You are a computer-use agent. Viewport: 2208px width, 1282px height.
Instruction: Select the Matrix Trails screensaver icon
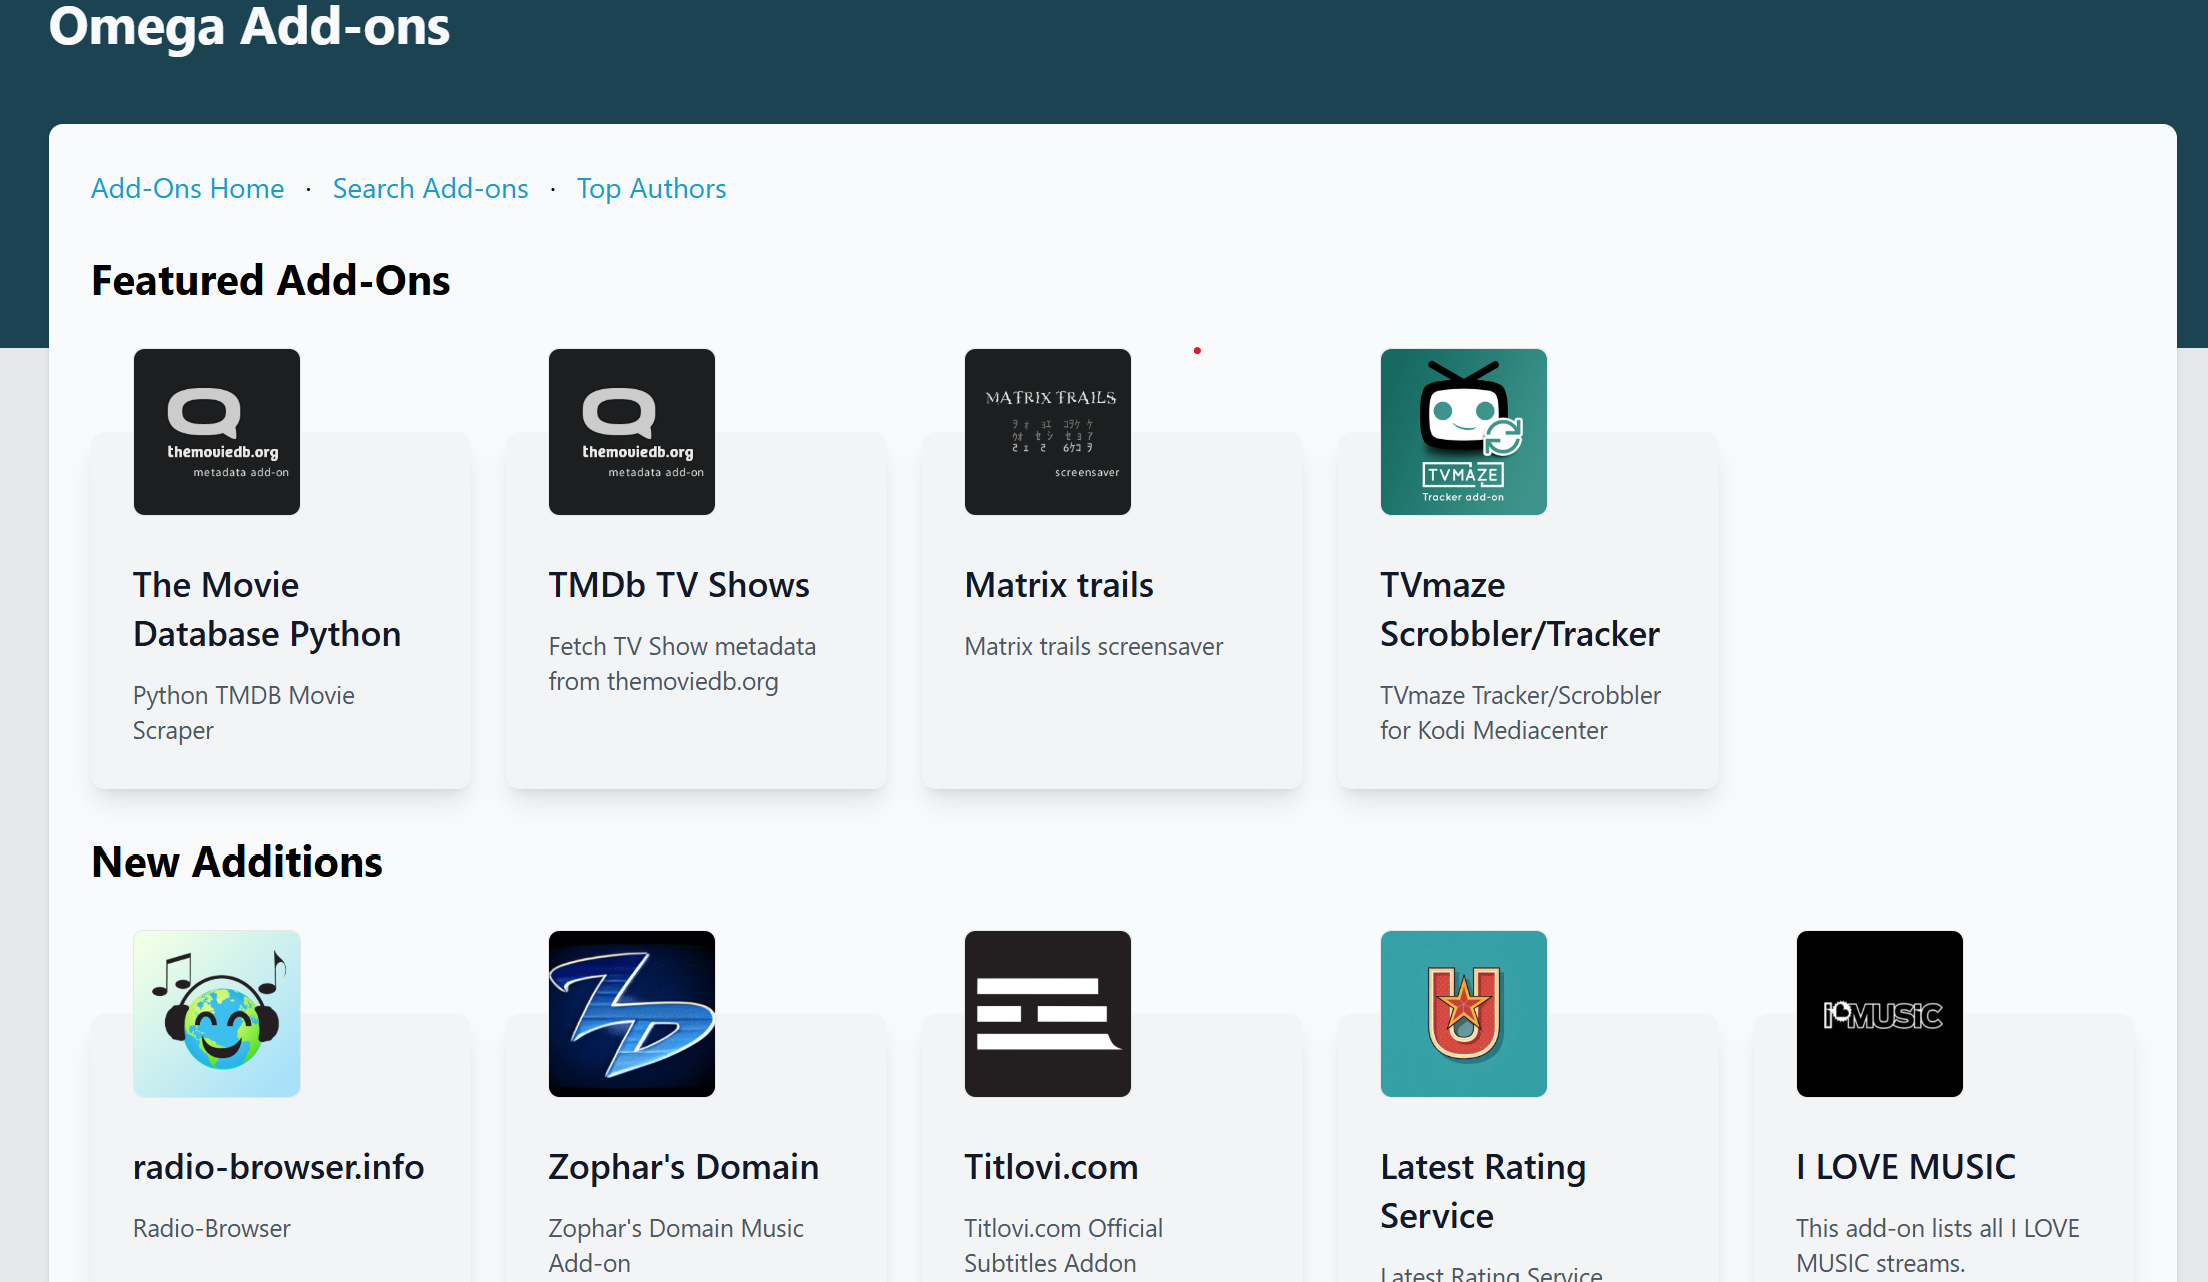click(1047, 431)
